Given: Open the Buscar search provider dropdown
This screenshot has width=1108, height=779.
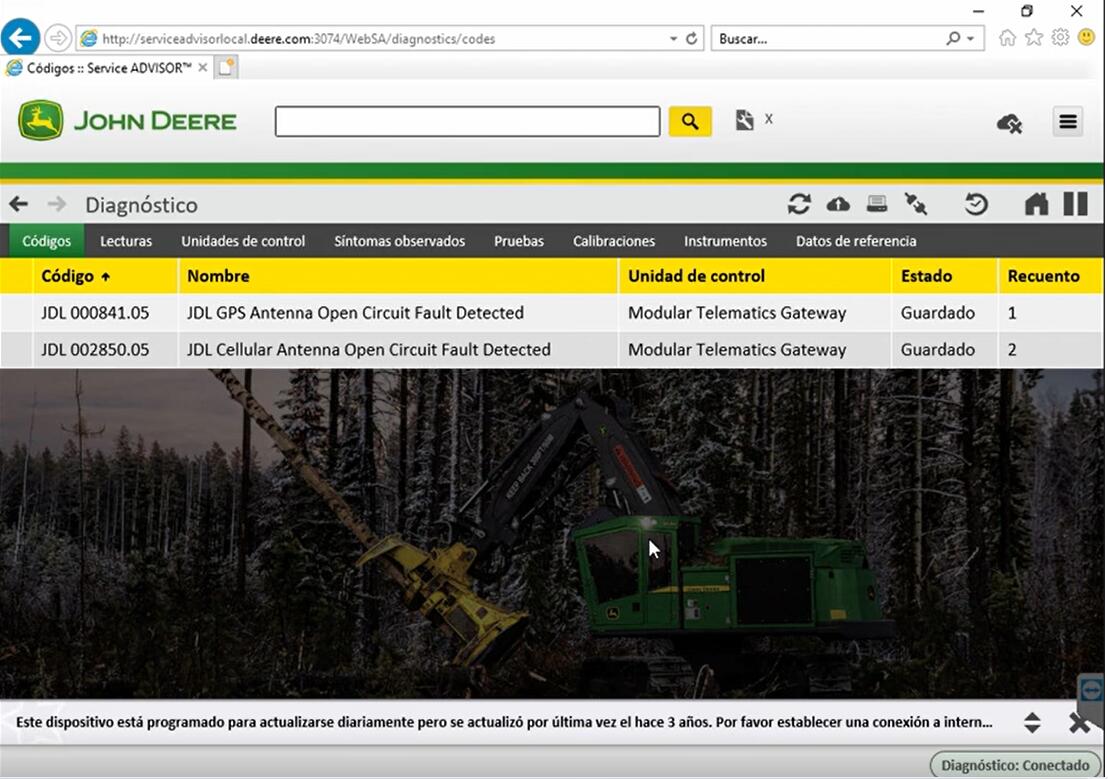Looking at the screenshot, I should coord(971,38).
